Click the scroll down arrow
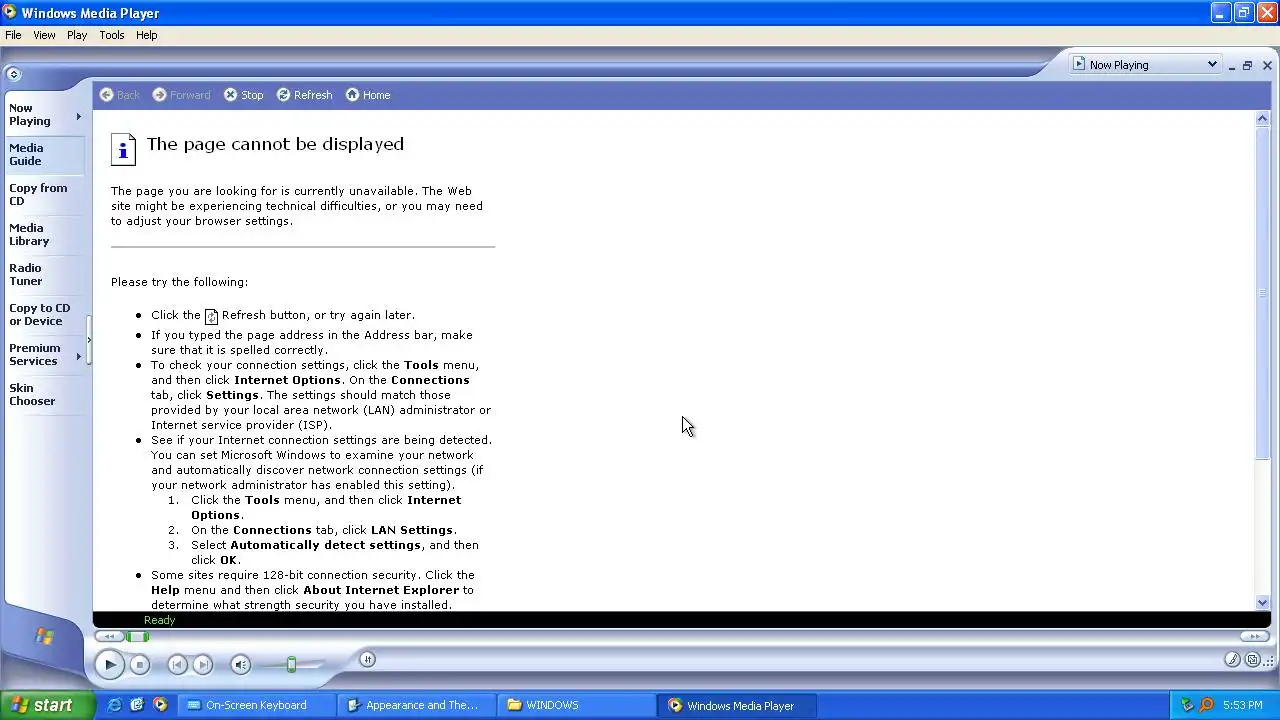The height and width of the screenshot is (720, 1280). tap(1262, 603)
